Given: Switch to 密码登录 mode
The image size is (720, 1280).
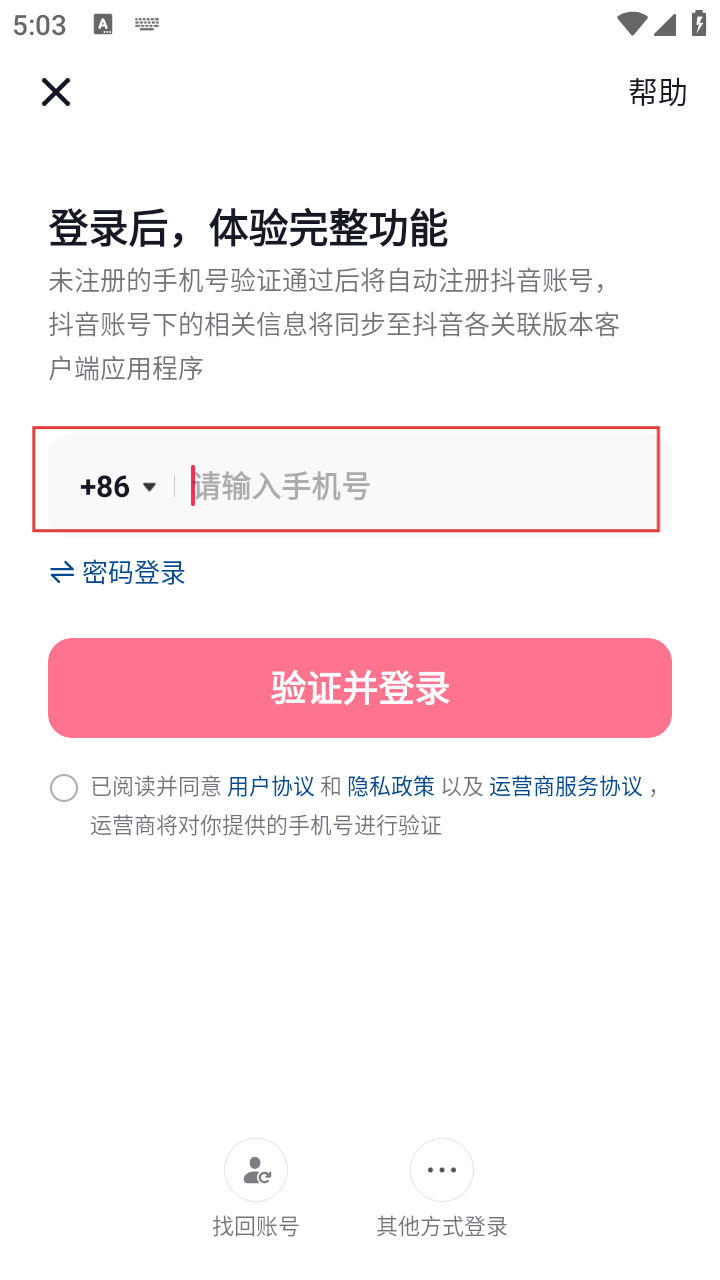Looking at the screenshot, I should coord(134,573).
